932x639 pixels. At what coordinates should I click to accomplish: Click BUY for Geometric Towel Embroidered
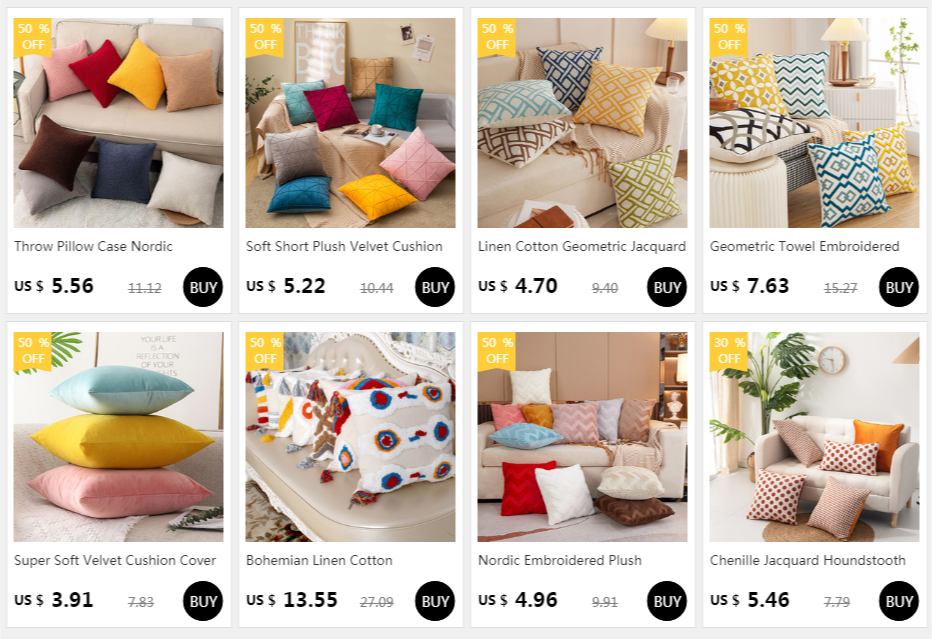[899, 287]
